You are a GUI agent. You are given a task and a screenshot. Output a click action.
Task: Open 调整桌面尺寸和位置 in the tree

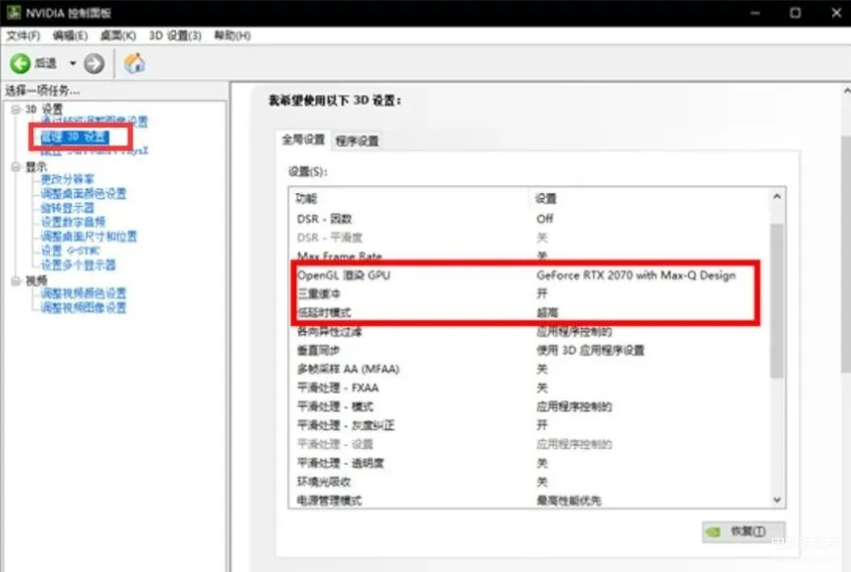pos(89,237)
